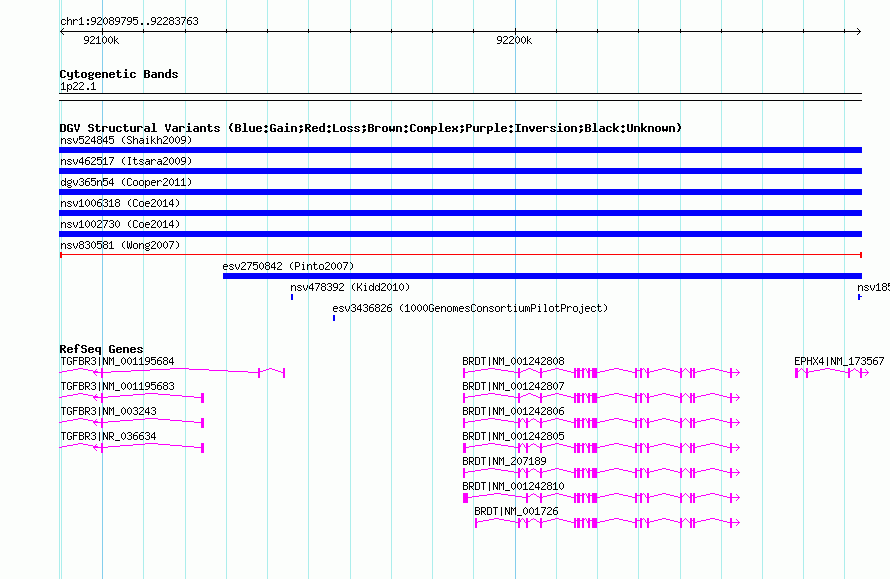
Task: Click the esv3436826 1000GenomesConsortiumPilotProject label
Action: click(470, 308)
